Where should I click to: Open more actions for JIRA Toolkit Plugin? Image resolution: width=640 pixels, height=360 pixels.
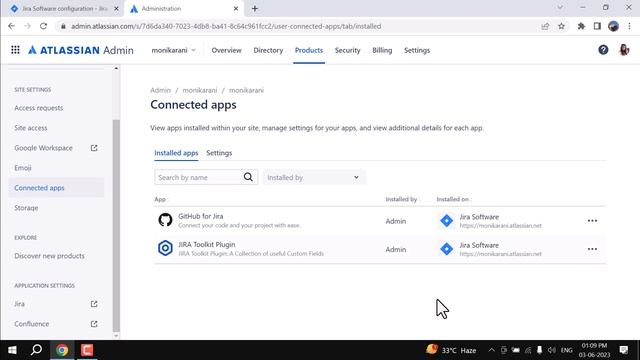(592, 249)
